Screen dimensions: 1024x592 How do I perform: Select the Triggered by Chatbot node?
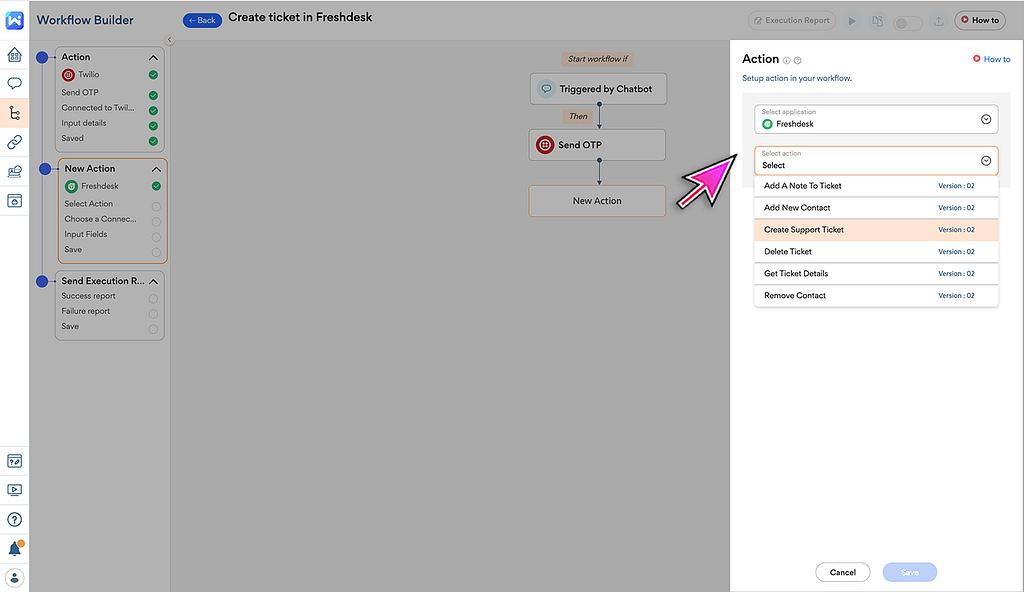pos(598,89)
